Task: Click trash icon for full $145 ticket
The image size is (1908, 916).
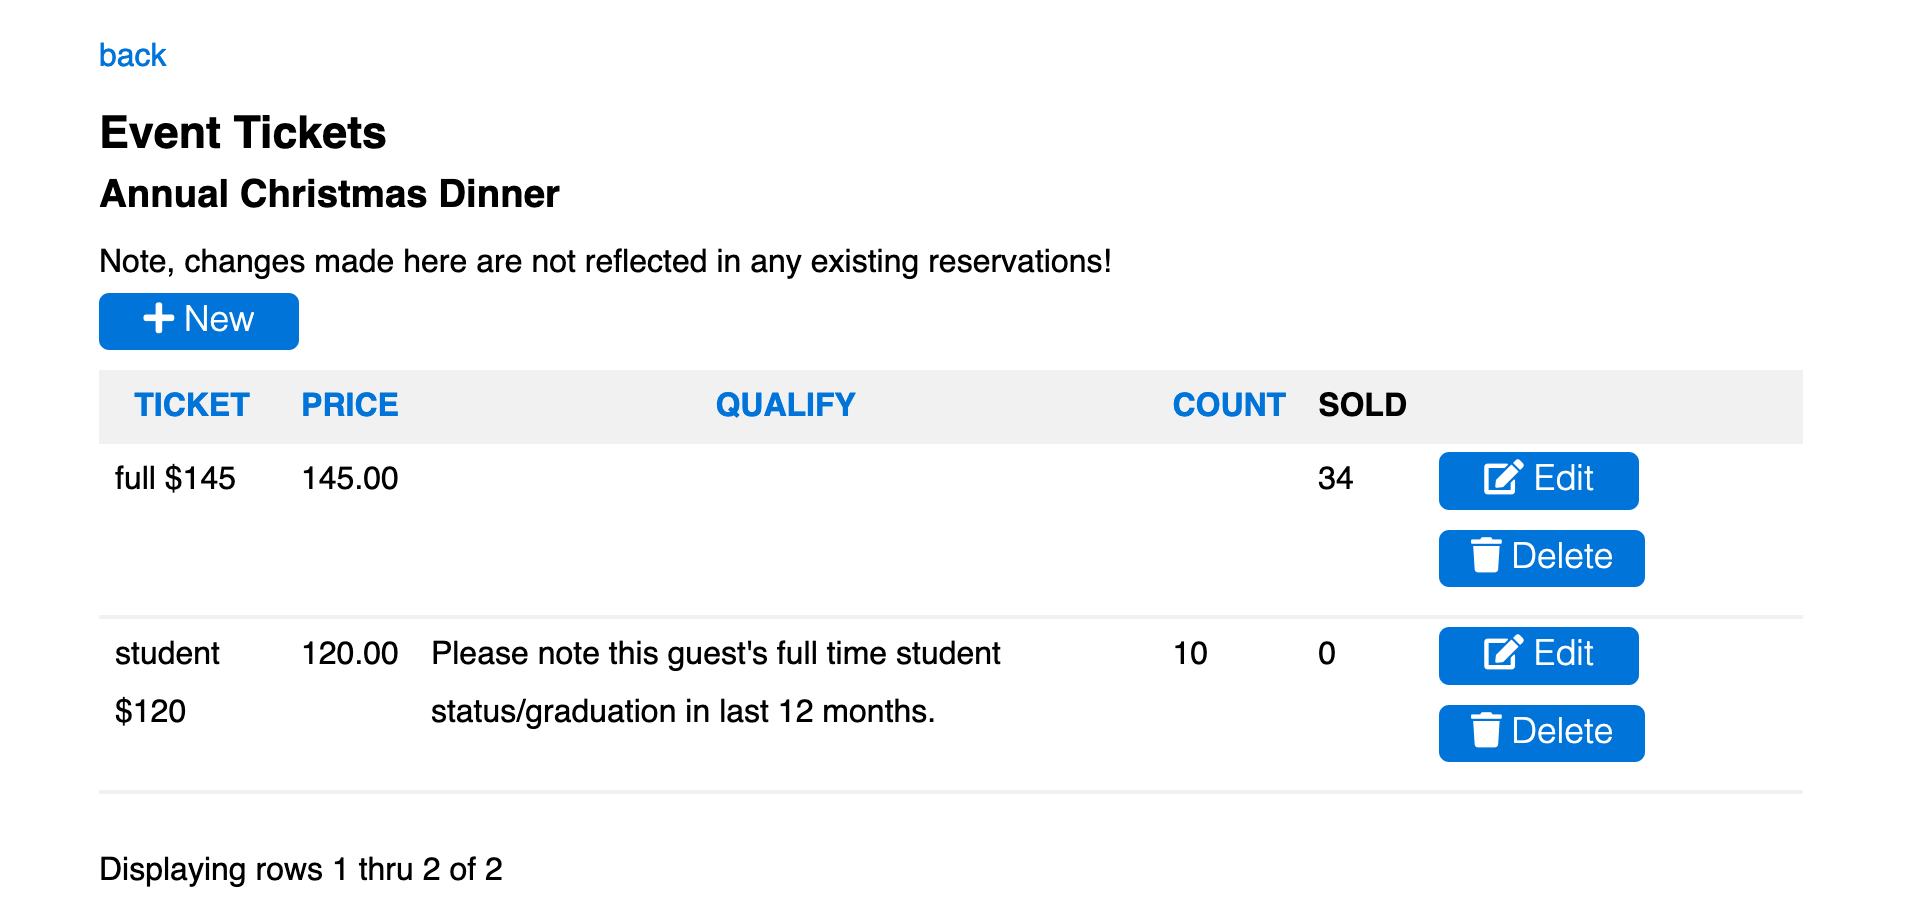Action: pos(1486,555)
